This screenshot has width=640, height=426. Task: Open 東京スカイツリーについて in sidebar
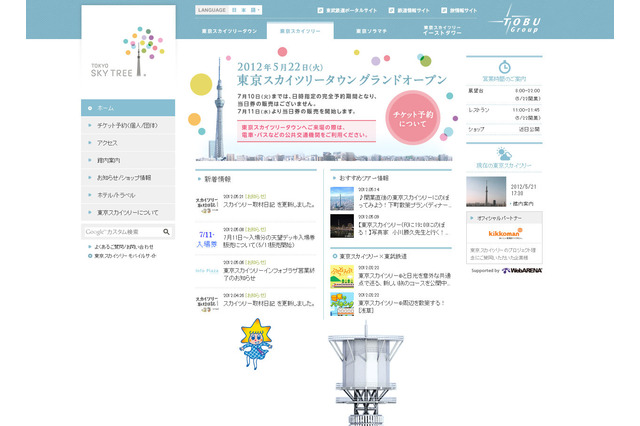click(128, 213)
